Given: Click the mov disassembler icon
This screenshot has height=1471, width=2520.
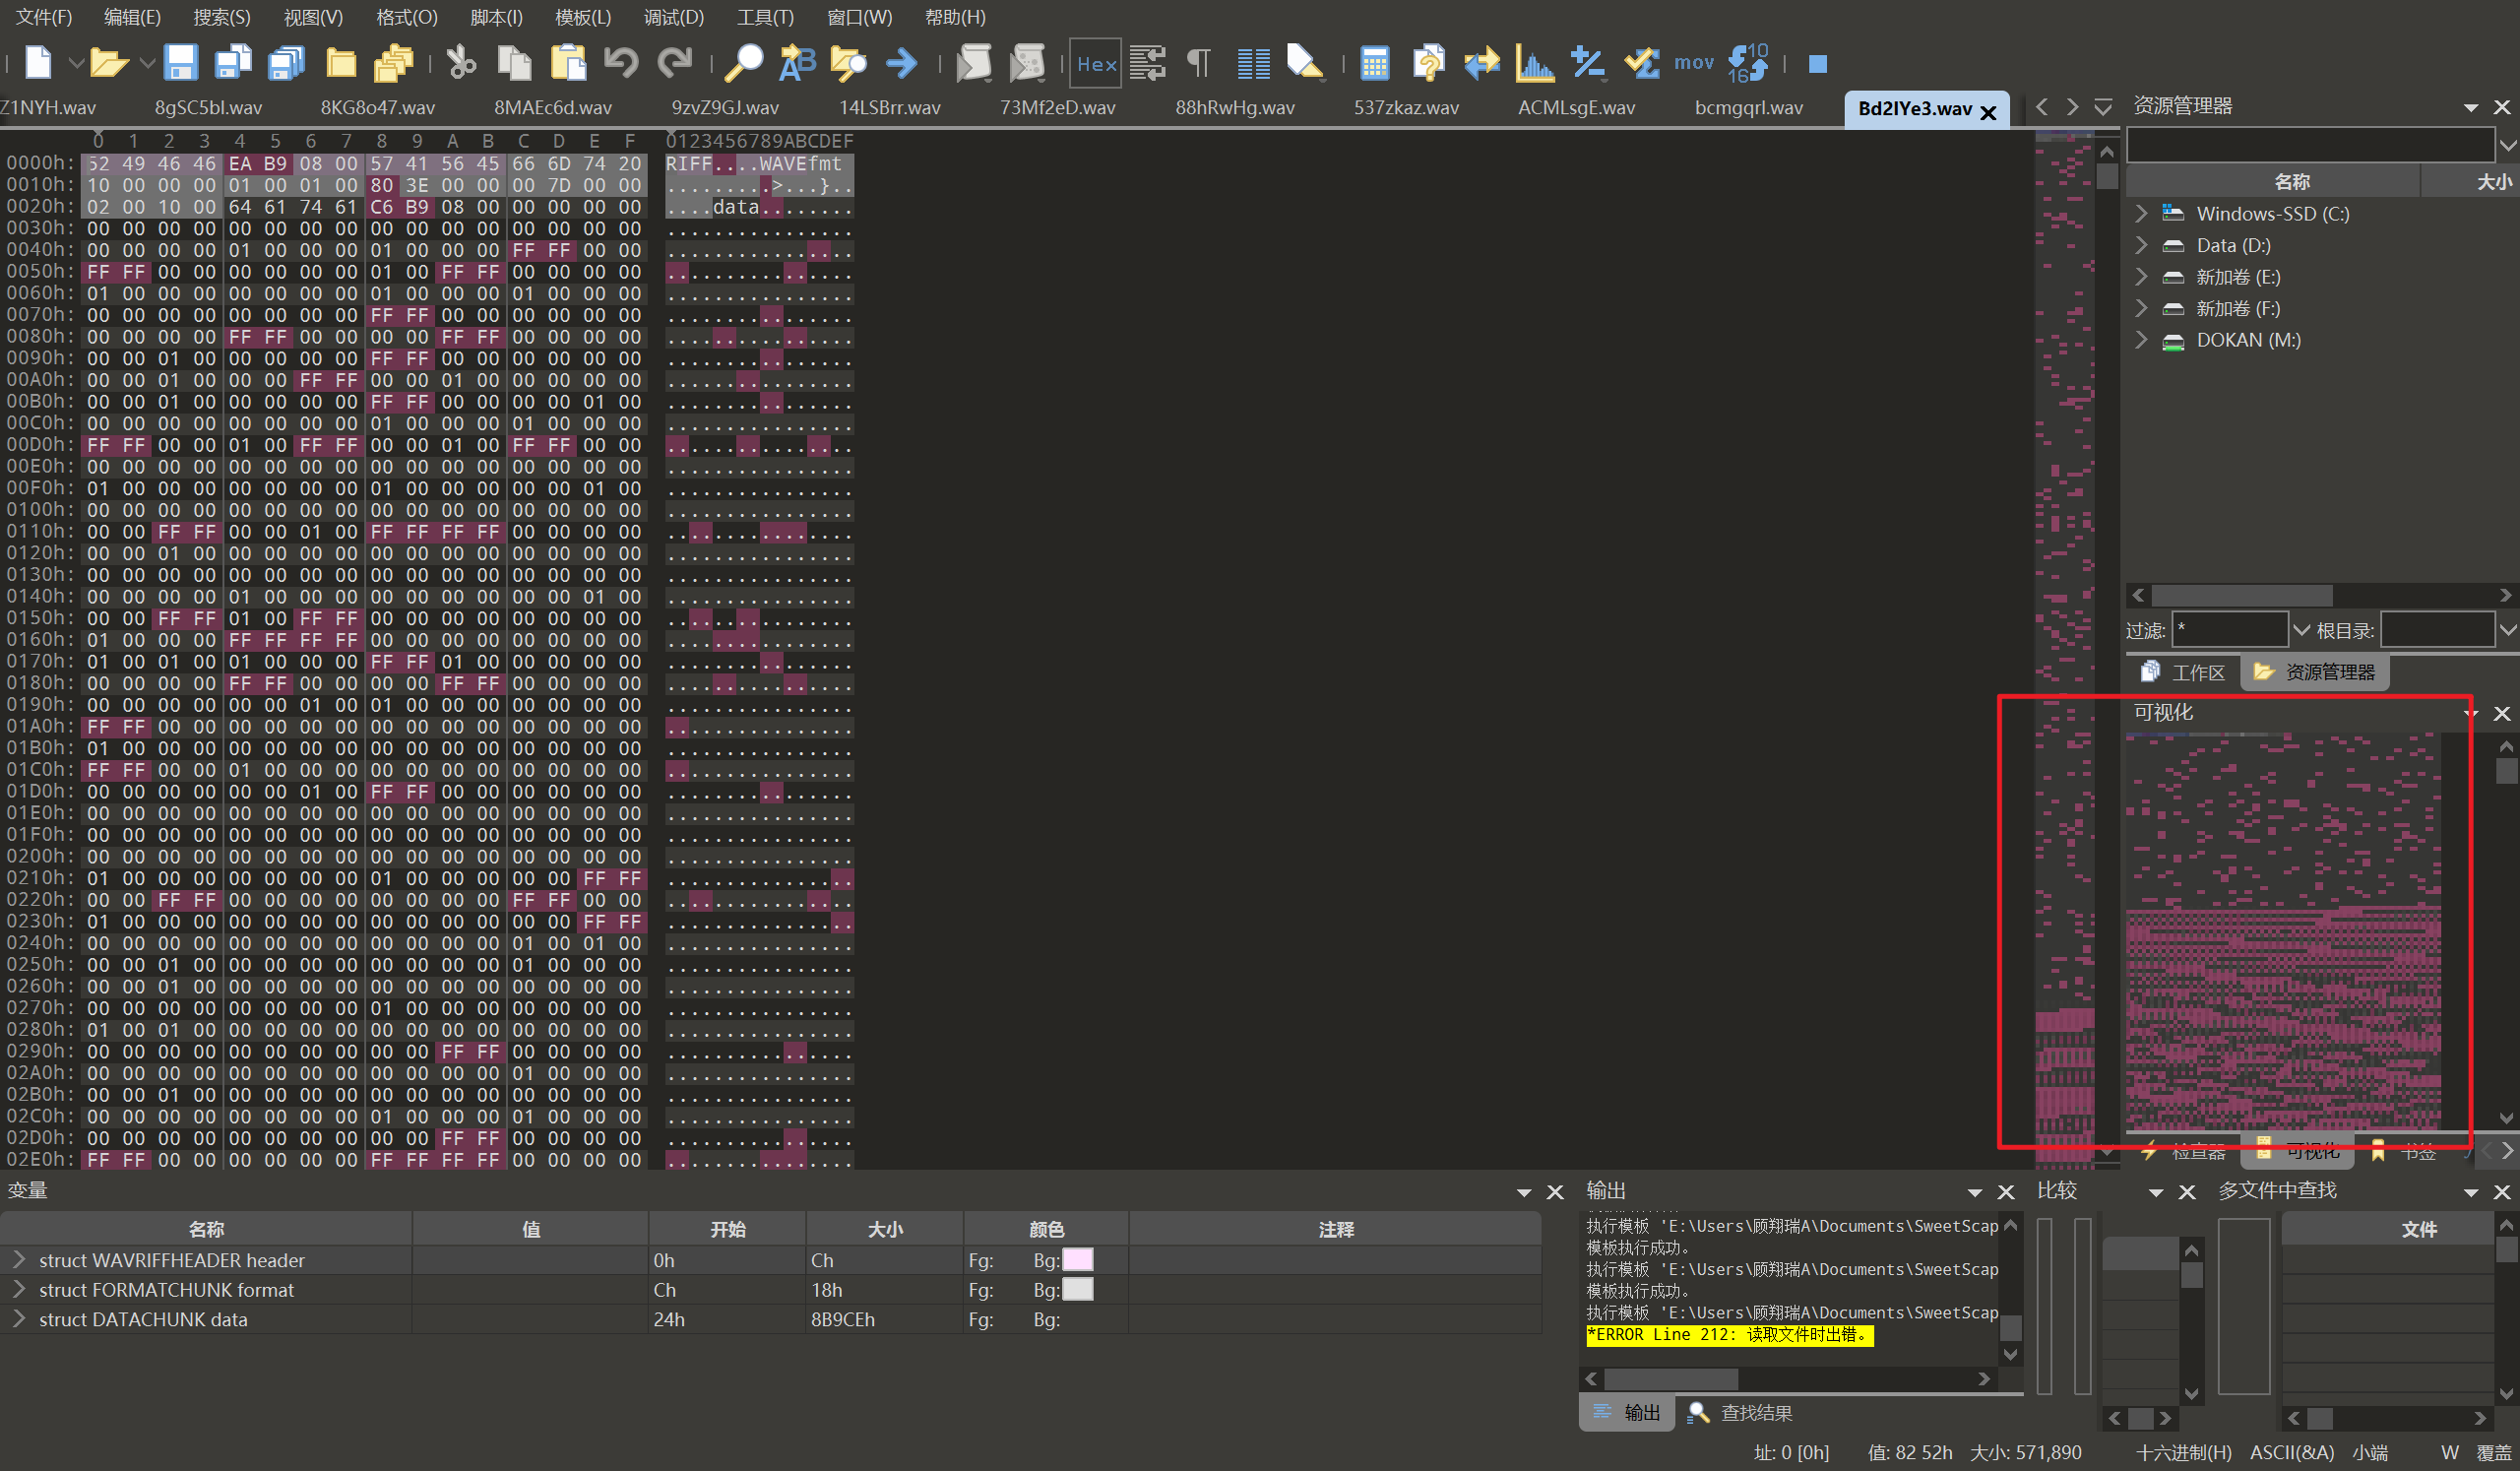Looking at the screenshot, I should coord(1693,63).
